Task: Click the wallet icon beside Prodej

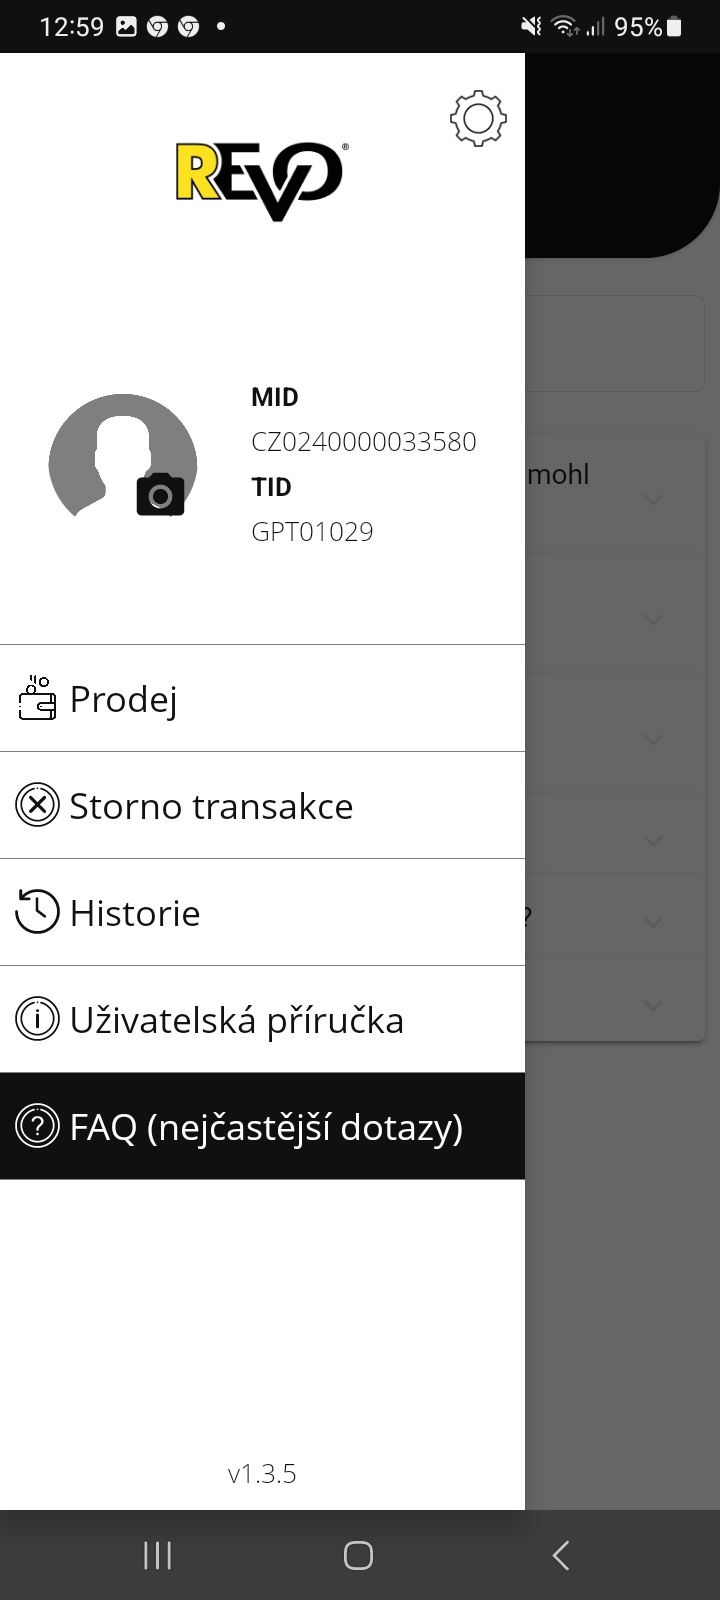Action: point(37,698)
